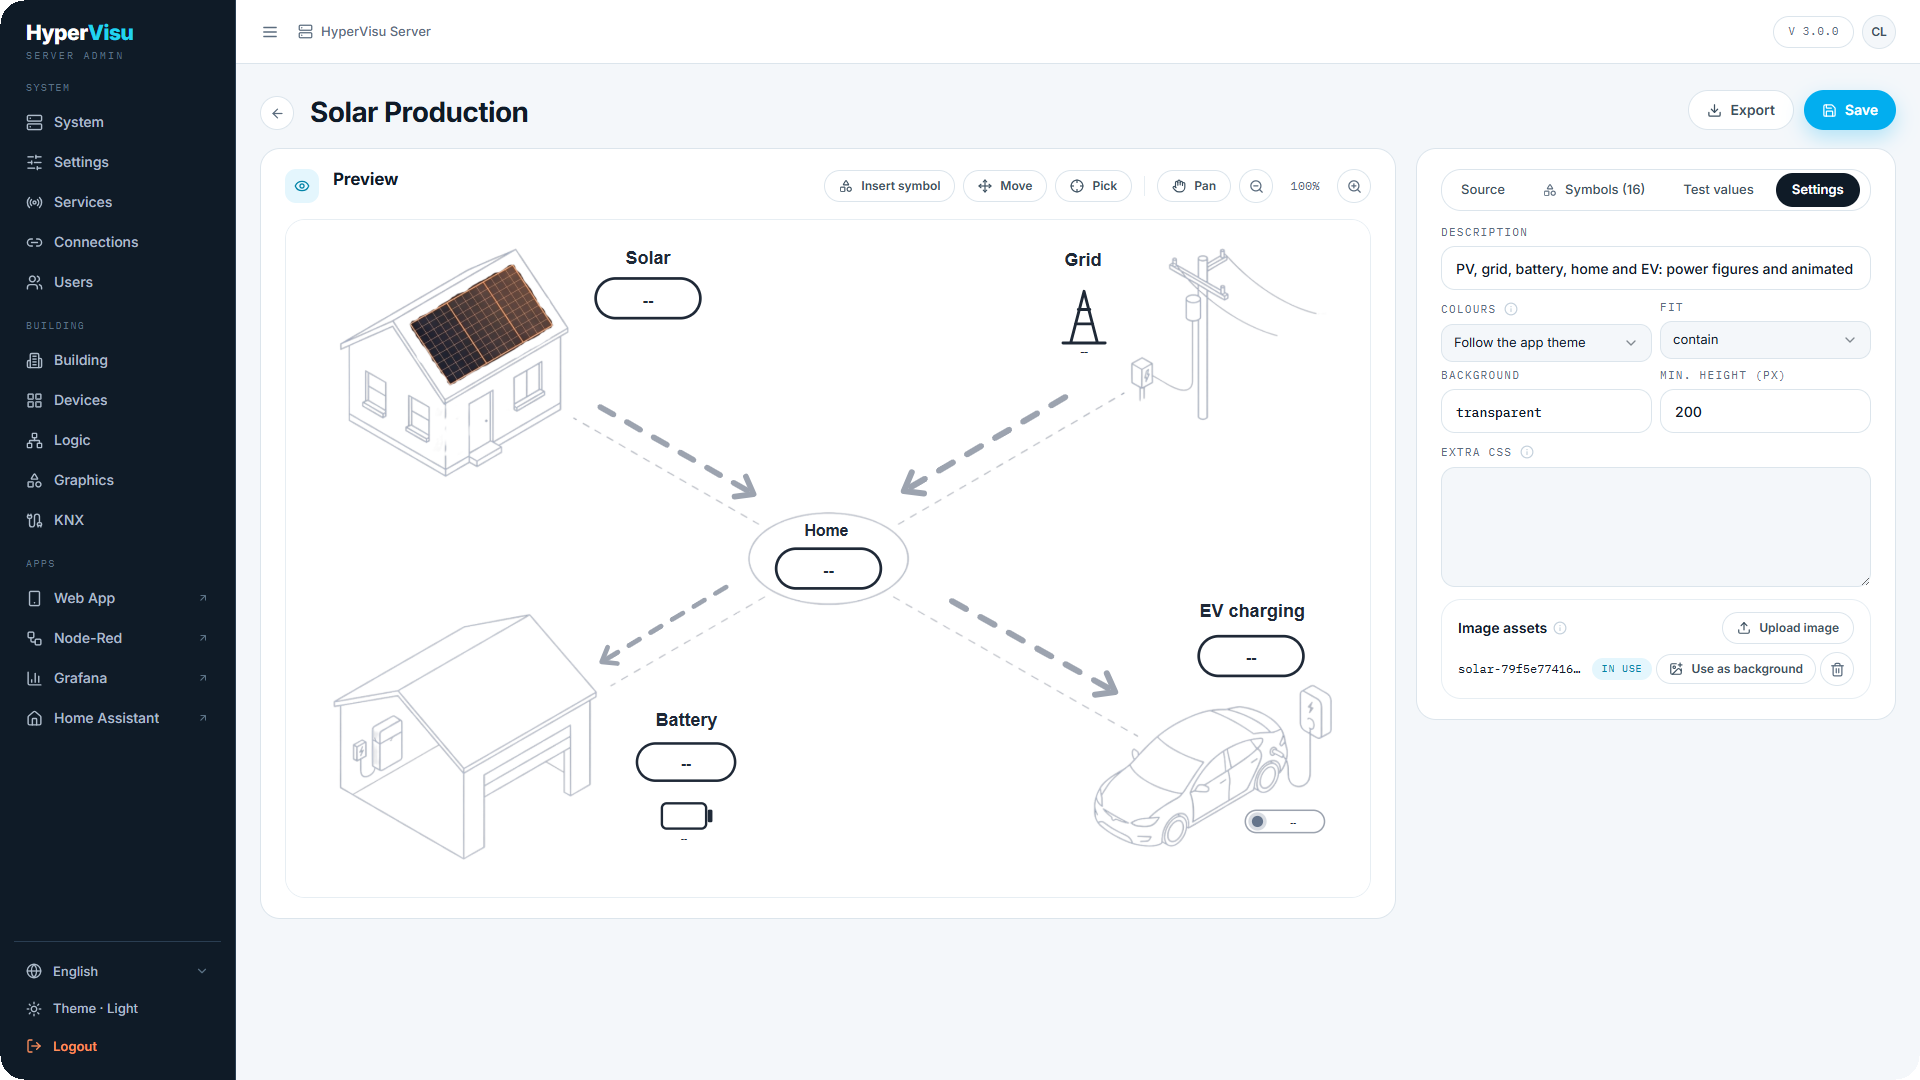Click the Extra CSS info icon
Viewport: 1920px width, 1080px height.
coord(1527,452)
